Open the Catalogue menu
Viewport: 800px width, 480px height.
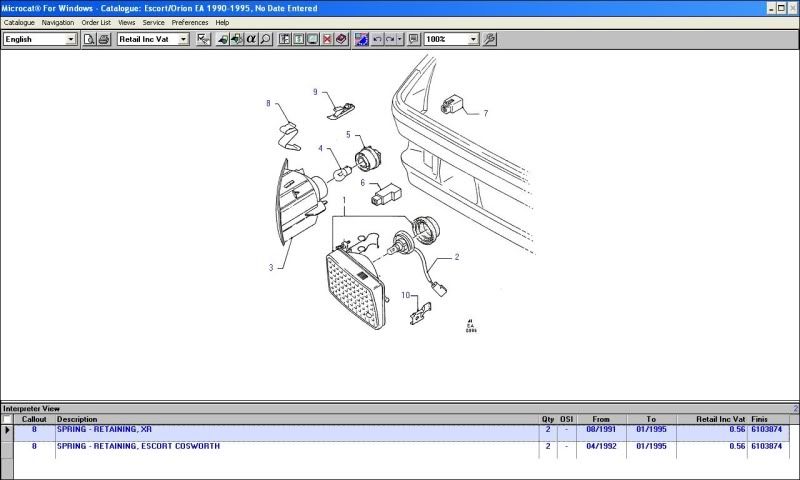tap(19, 22)
